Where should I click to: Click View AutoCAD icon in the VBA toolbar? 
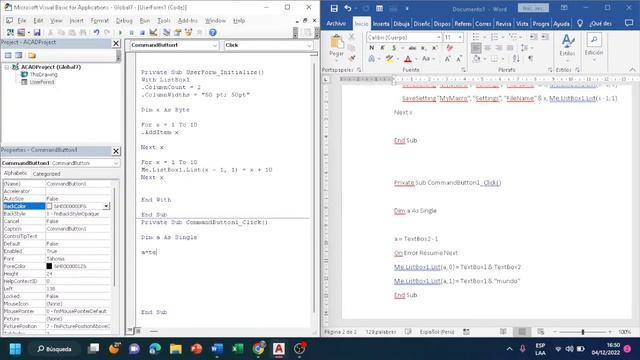(10, 32)
